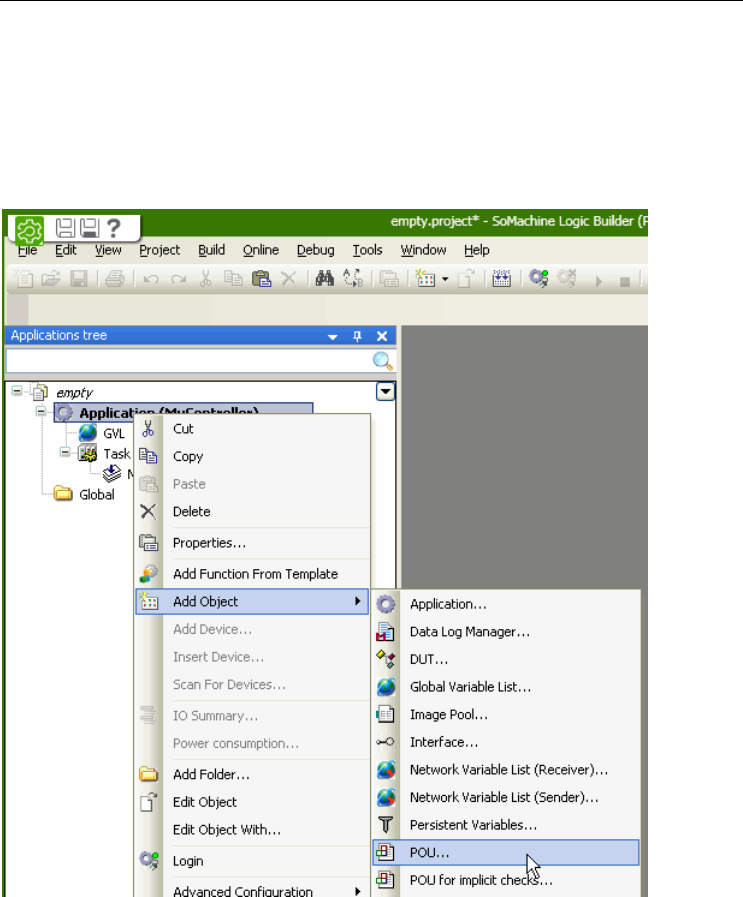Open the File menu

click(x=27, y=250)
